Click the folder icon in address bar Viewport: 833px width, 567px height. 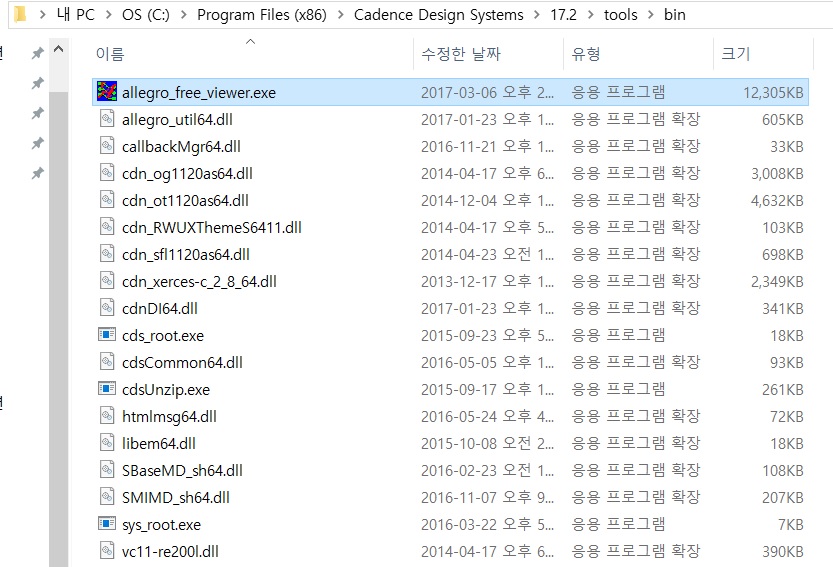click(x=20, y=14)
